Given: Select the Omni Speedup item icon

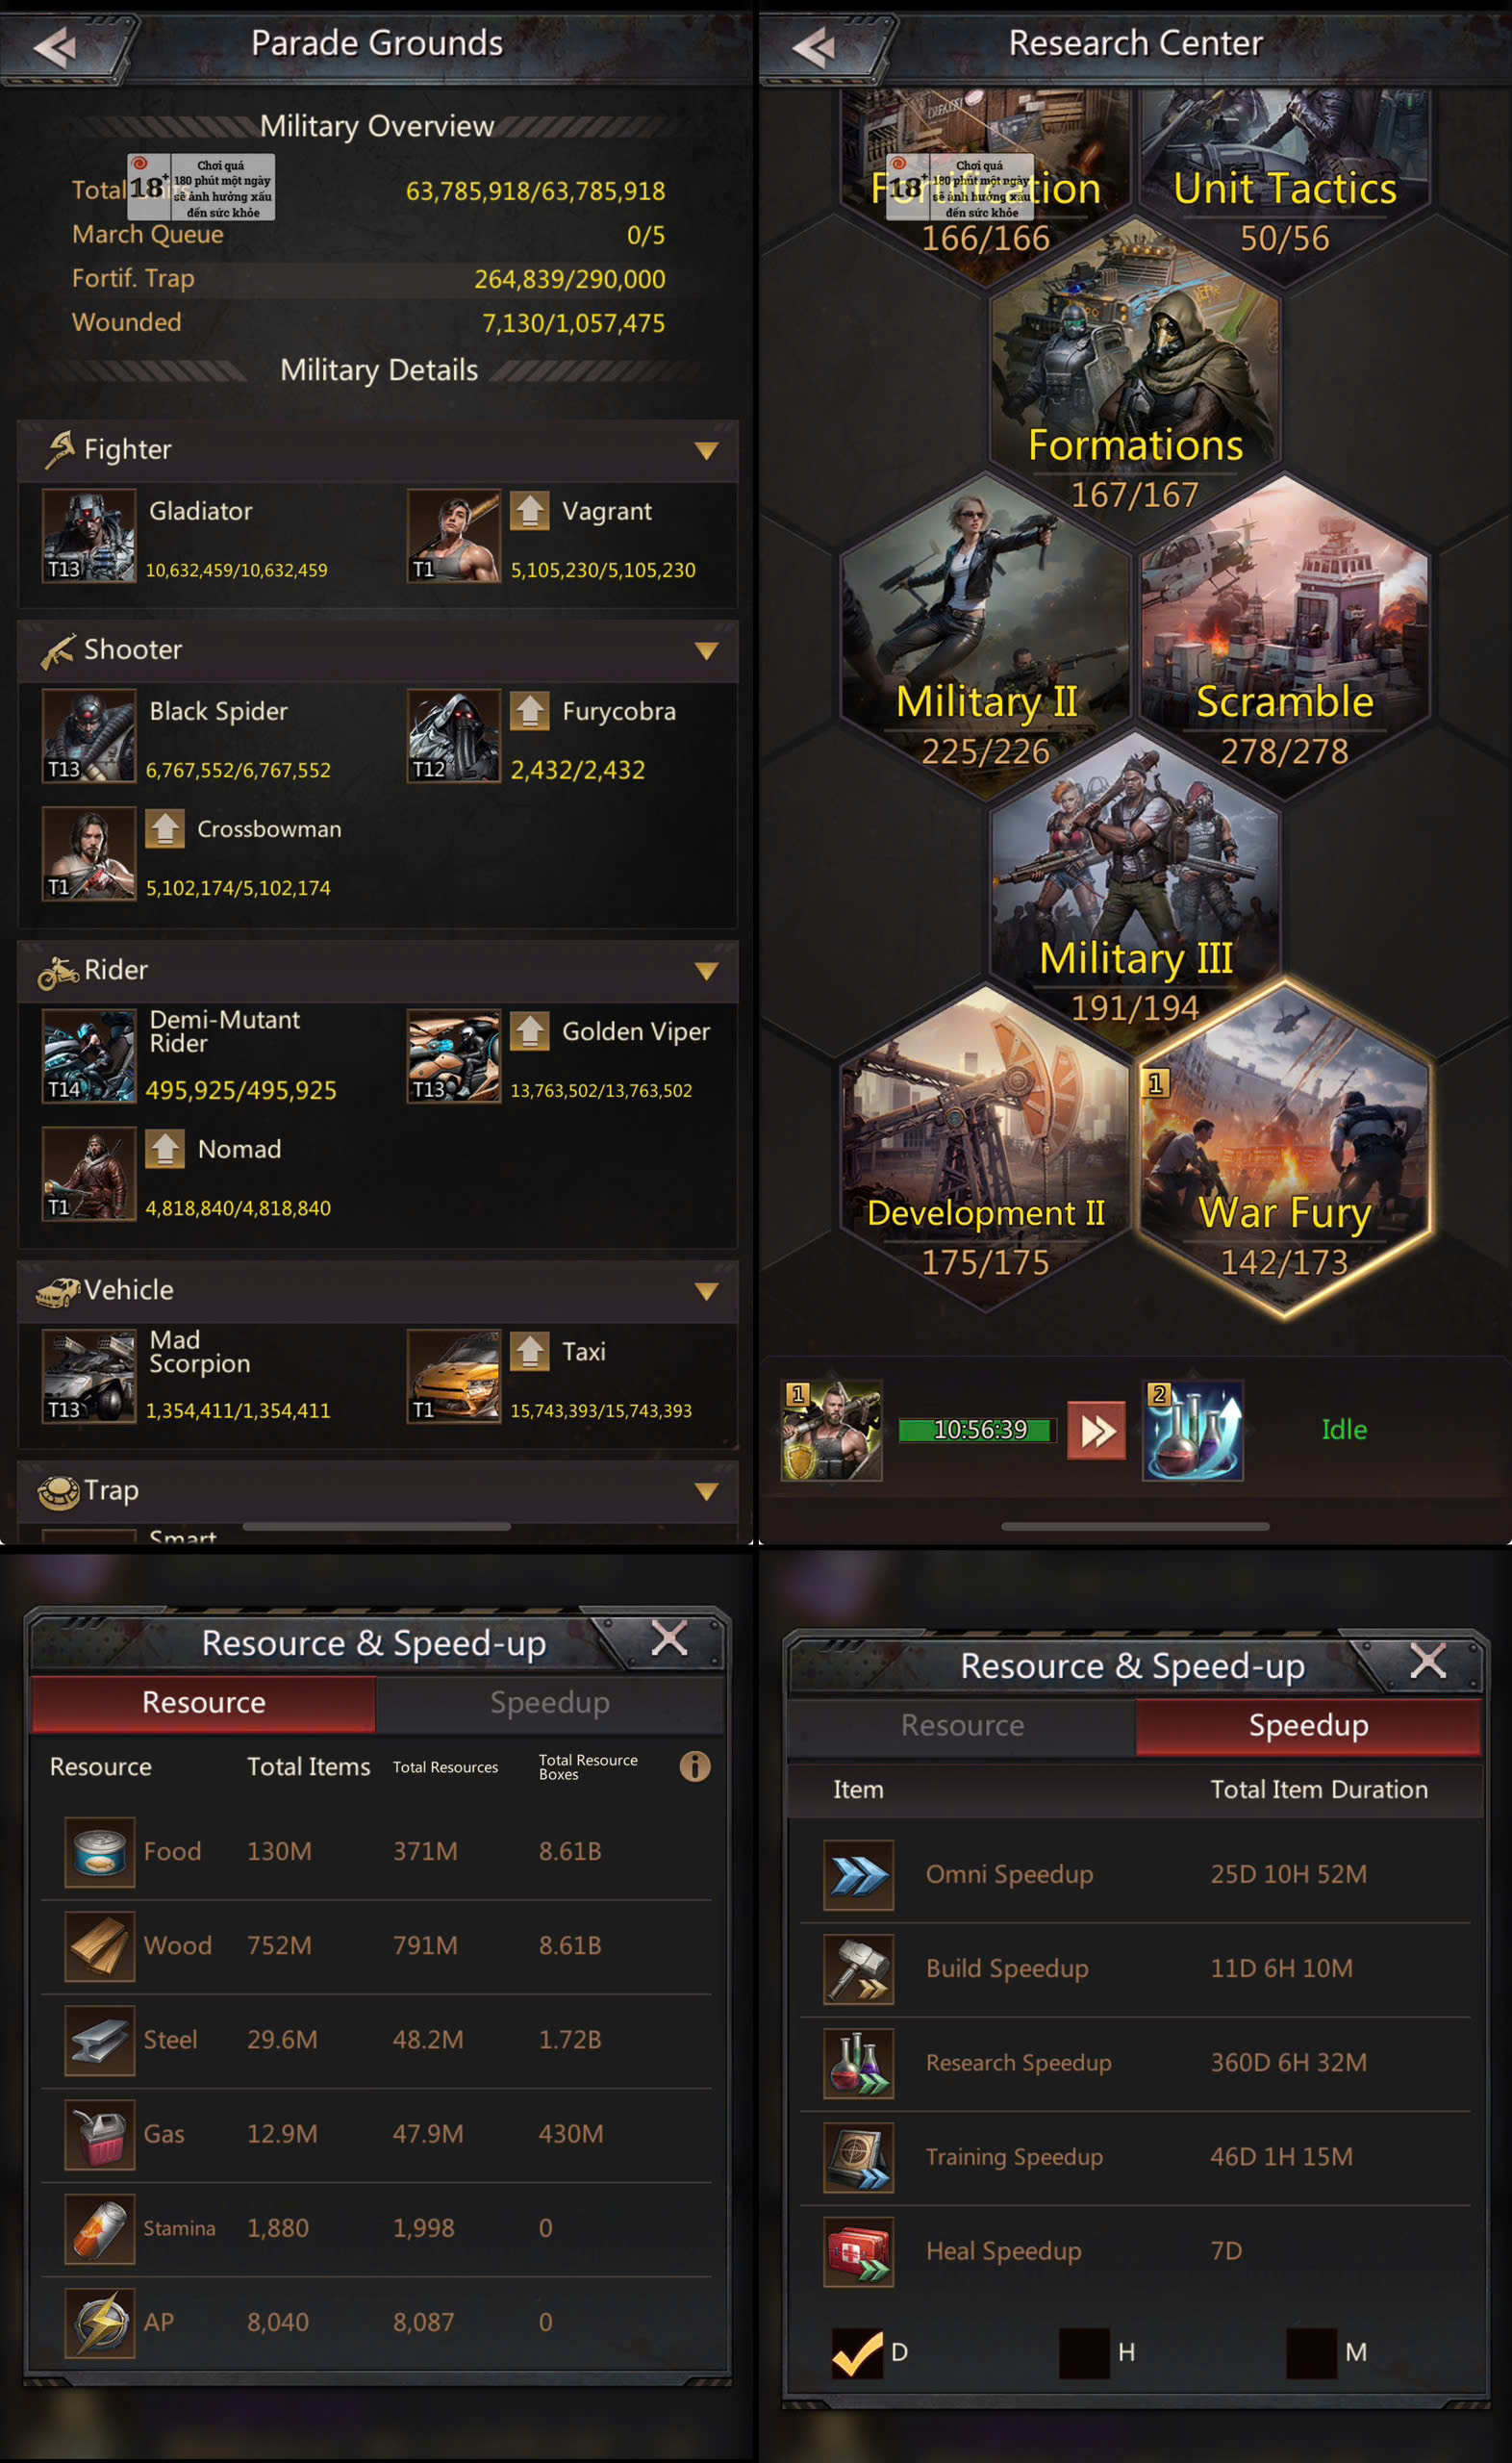Looking at the screenshot, I should pyautogui.click(x=858, y=1875).
